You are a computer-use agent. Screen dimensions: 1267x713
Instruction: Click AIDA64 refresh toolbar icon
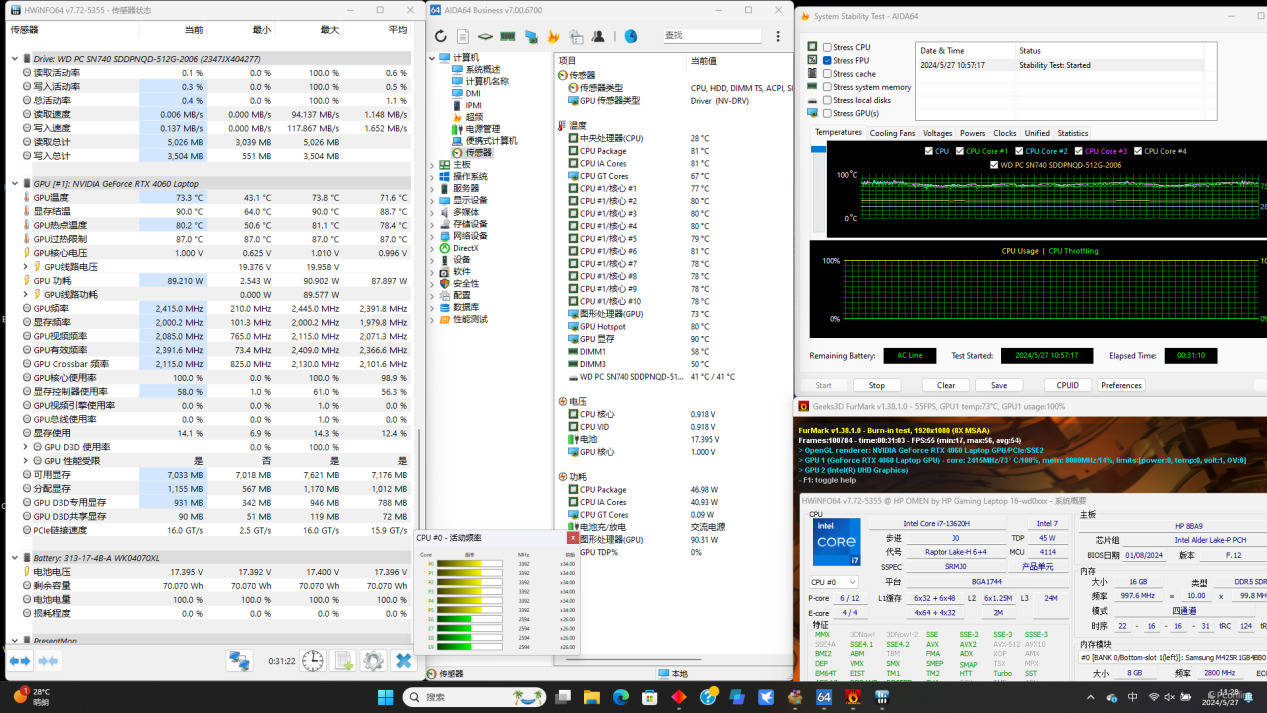pos(440,36)
